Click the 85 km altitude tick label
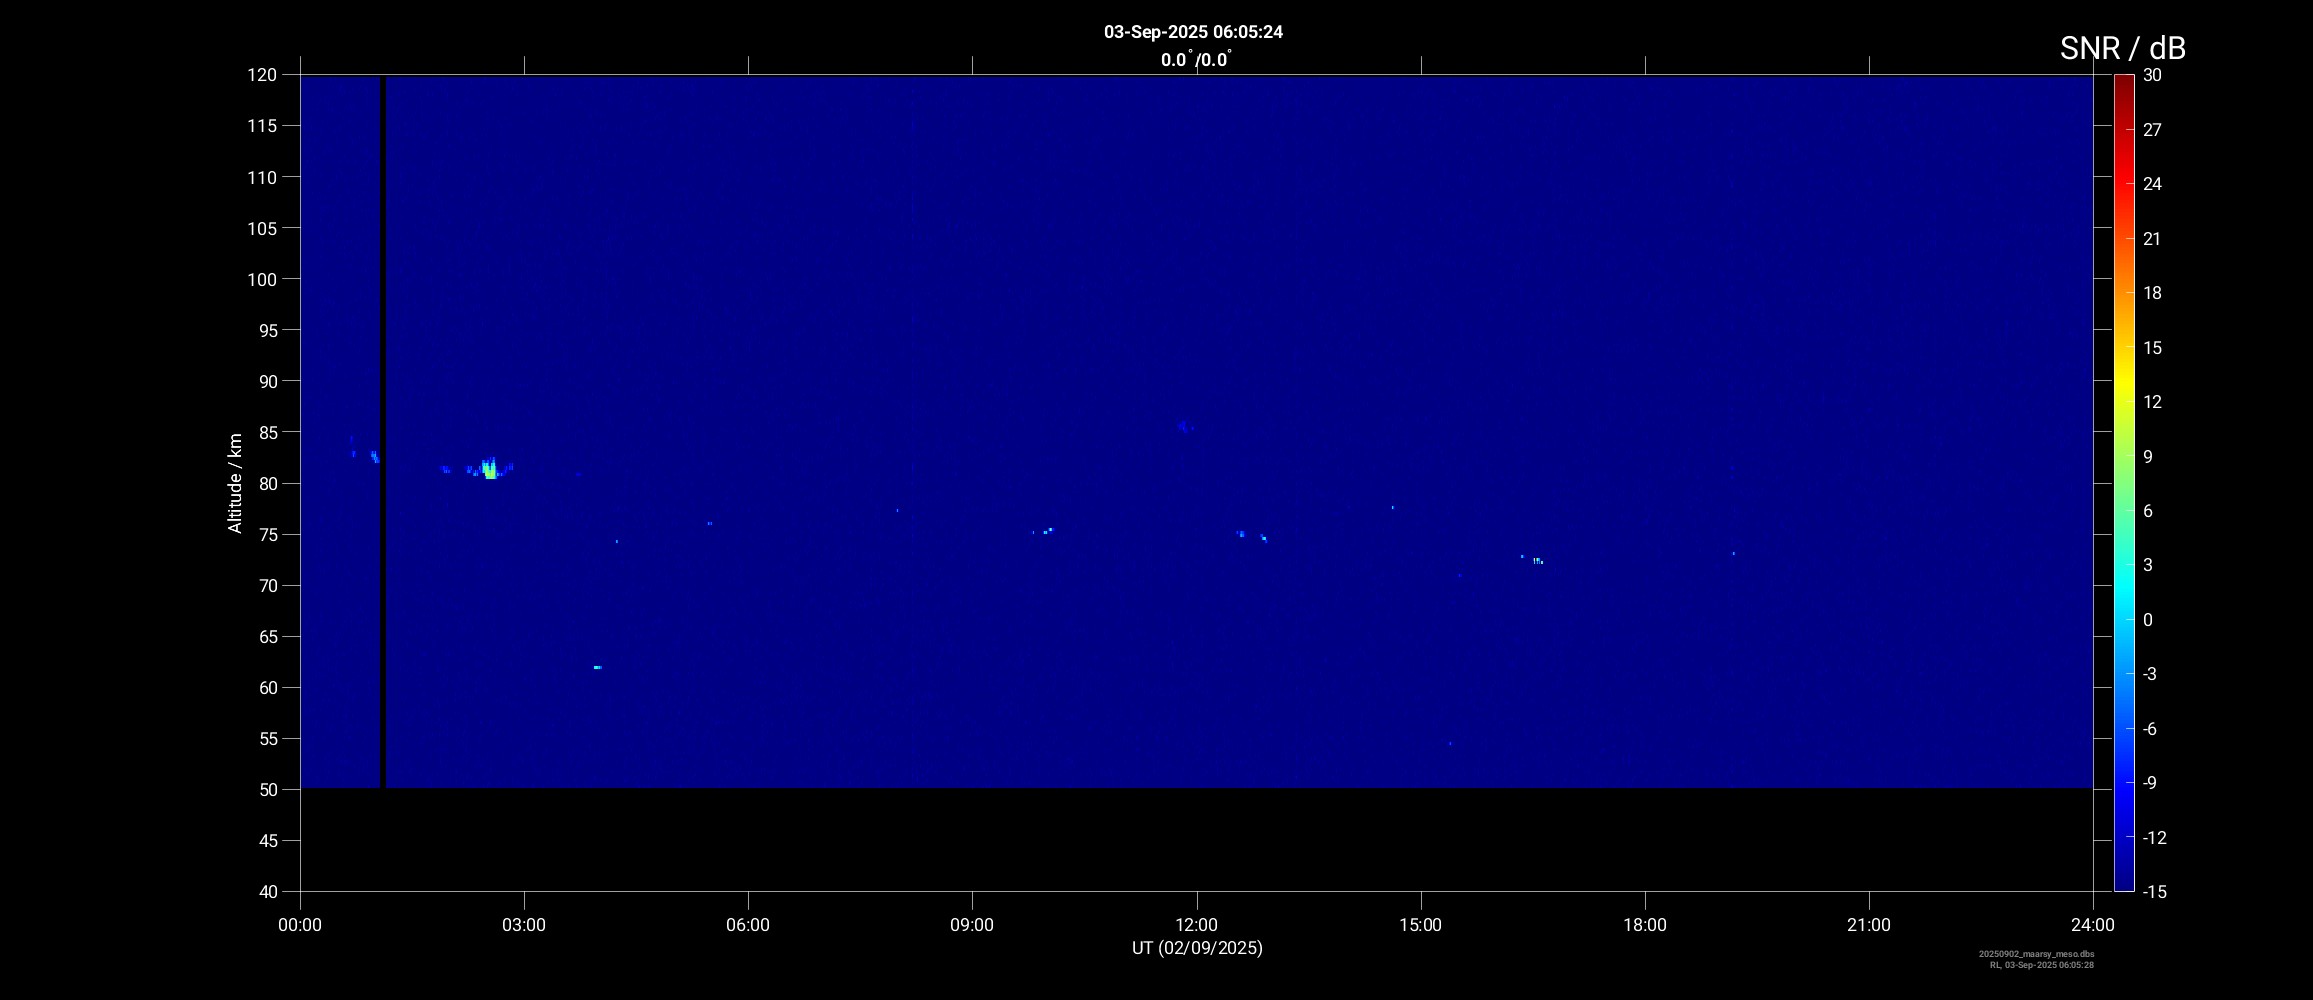 click(265, 432)
